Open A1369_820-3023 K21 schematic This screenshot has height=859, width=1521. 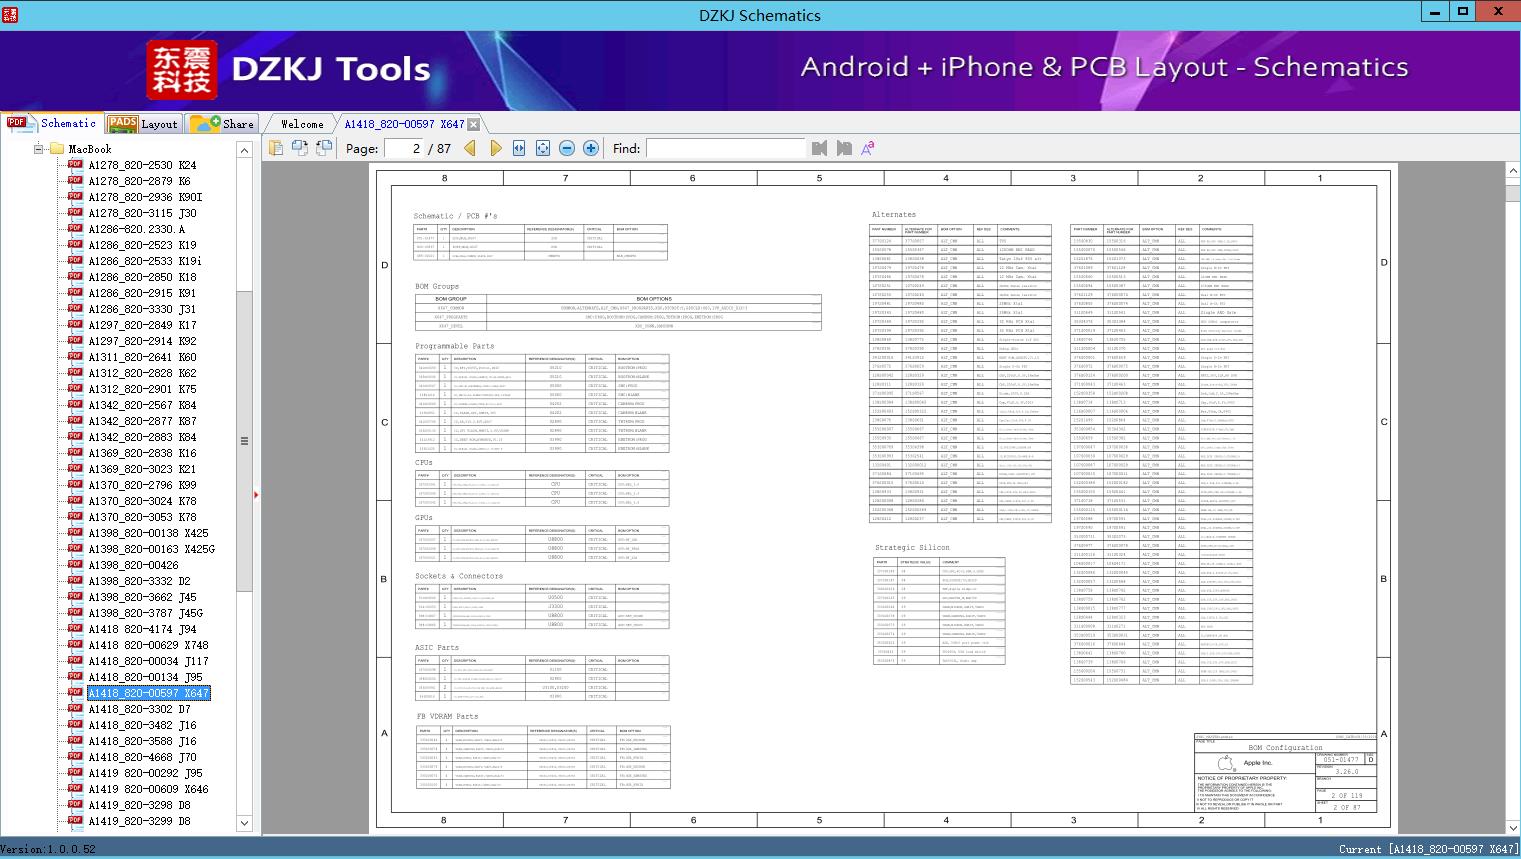(142, 469)
